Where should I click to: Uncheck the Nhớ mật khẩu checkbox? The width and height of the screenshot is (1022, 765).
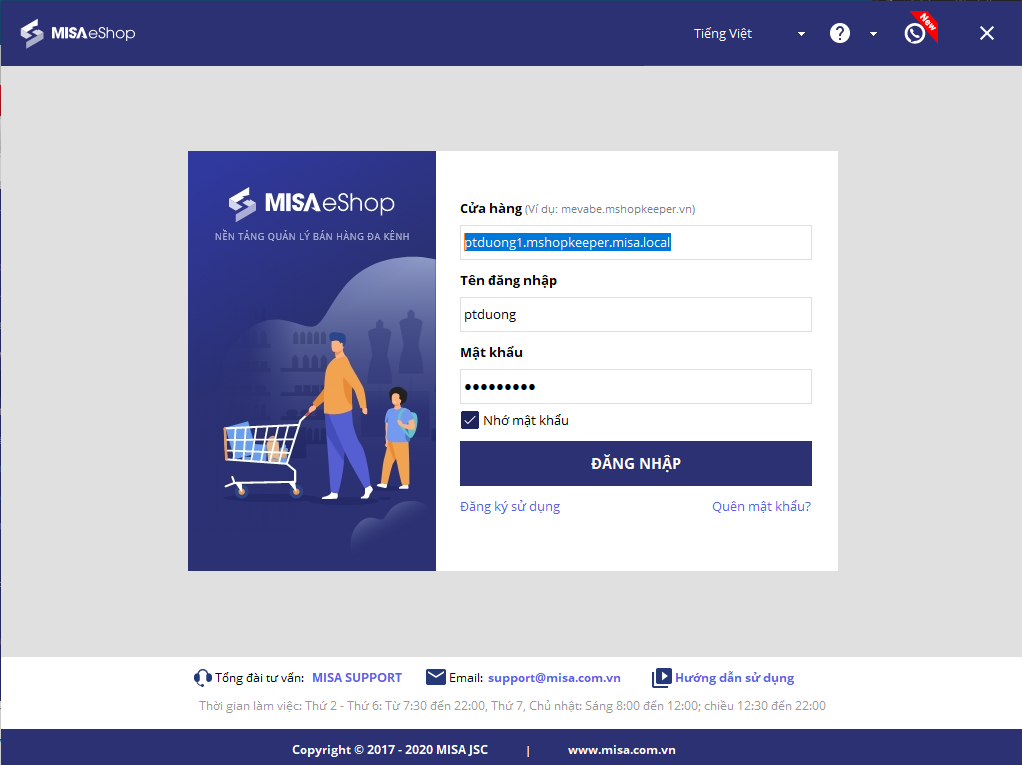pyautogui.click(x=469, y=420)
